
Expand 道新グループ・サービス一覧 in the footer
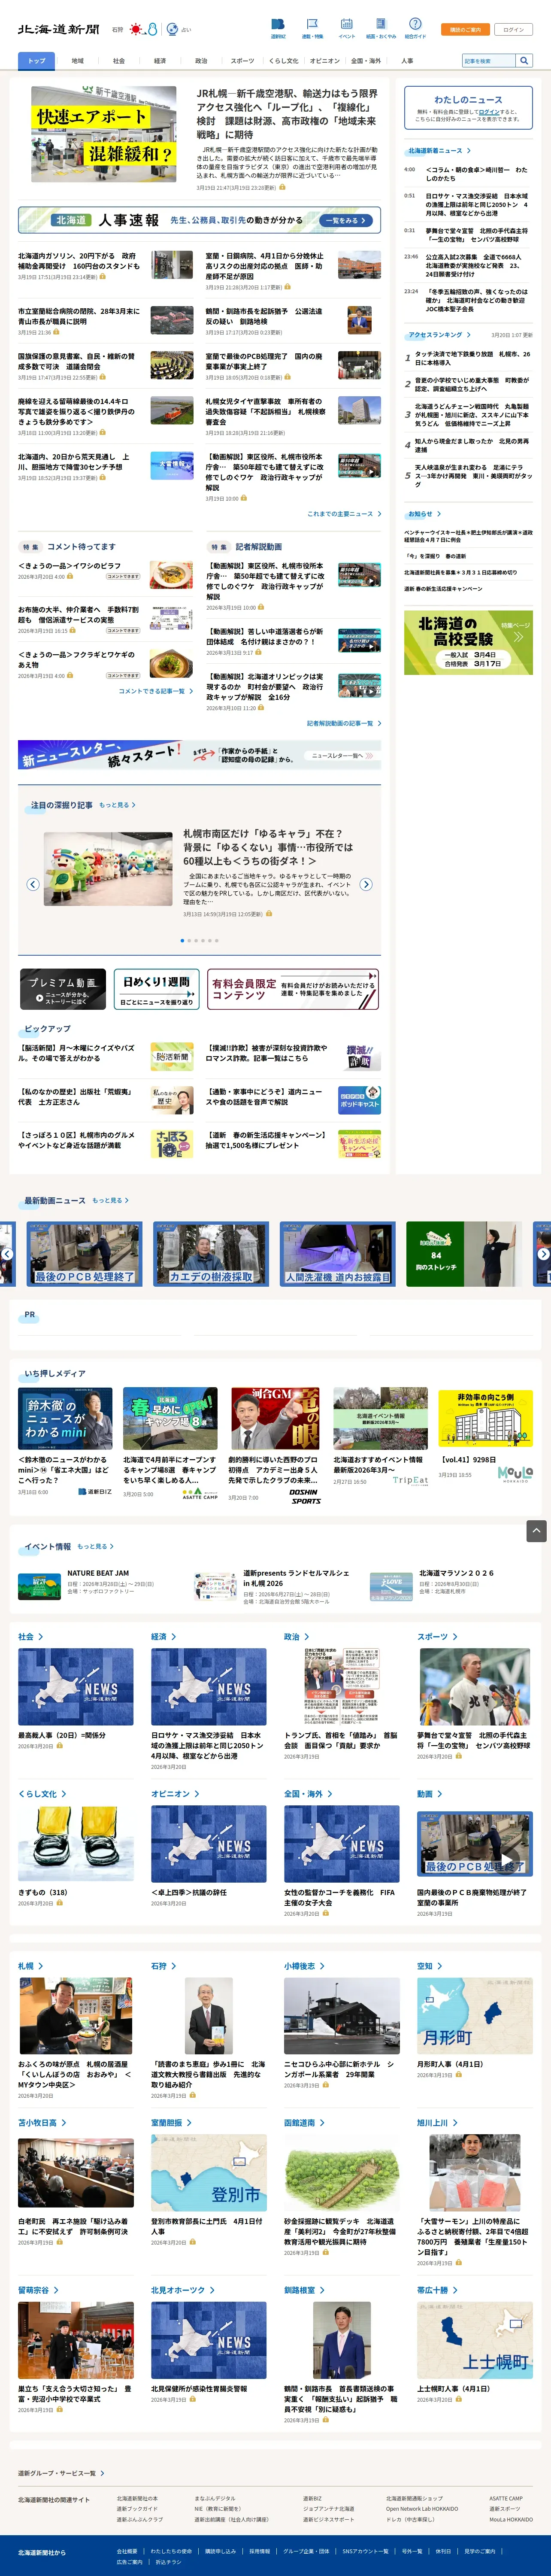coord(60,2473)
